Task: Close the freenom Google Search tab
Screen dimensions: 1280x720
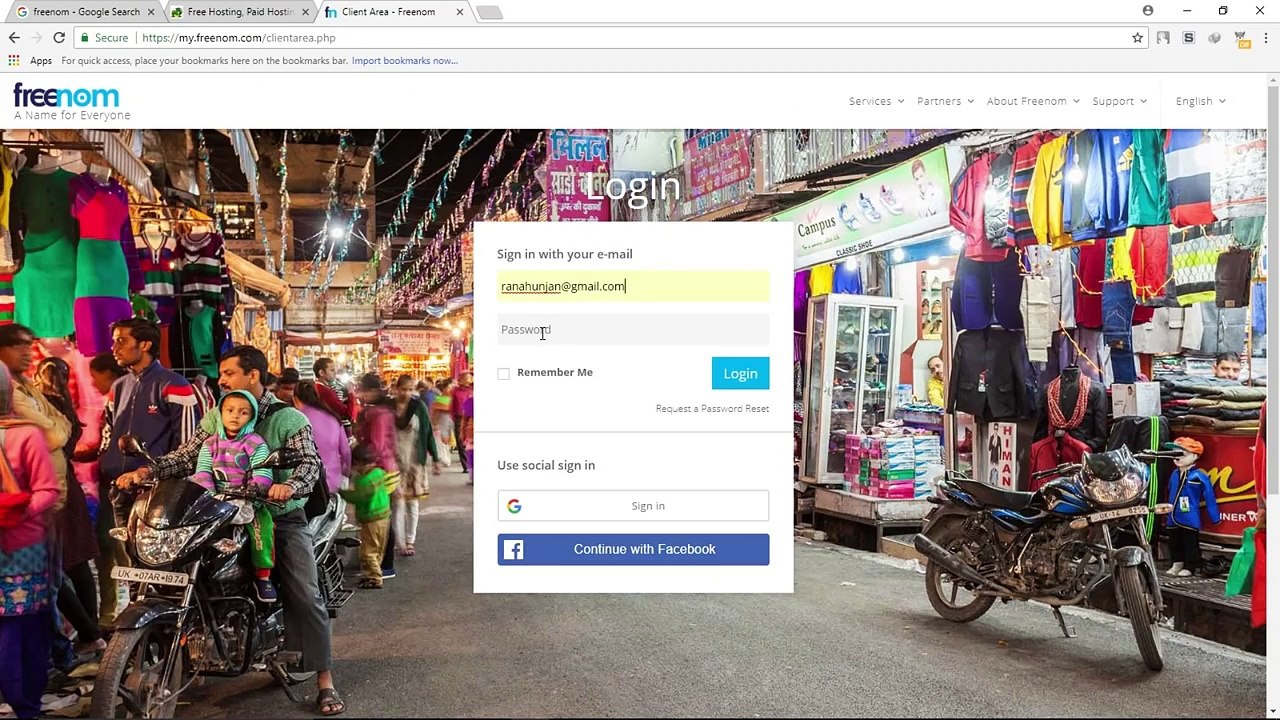Action: [152, 12]
